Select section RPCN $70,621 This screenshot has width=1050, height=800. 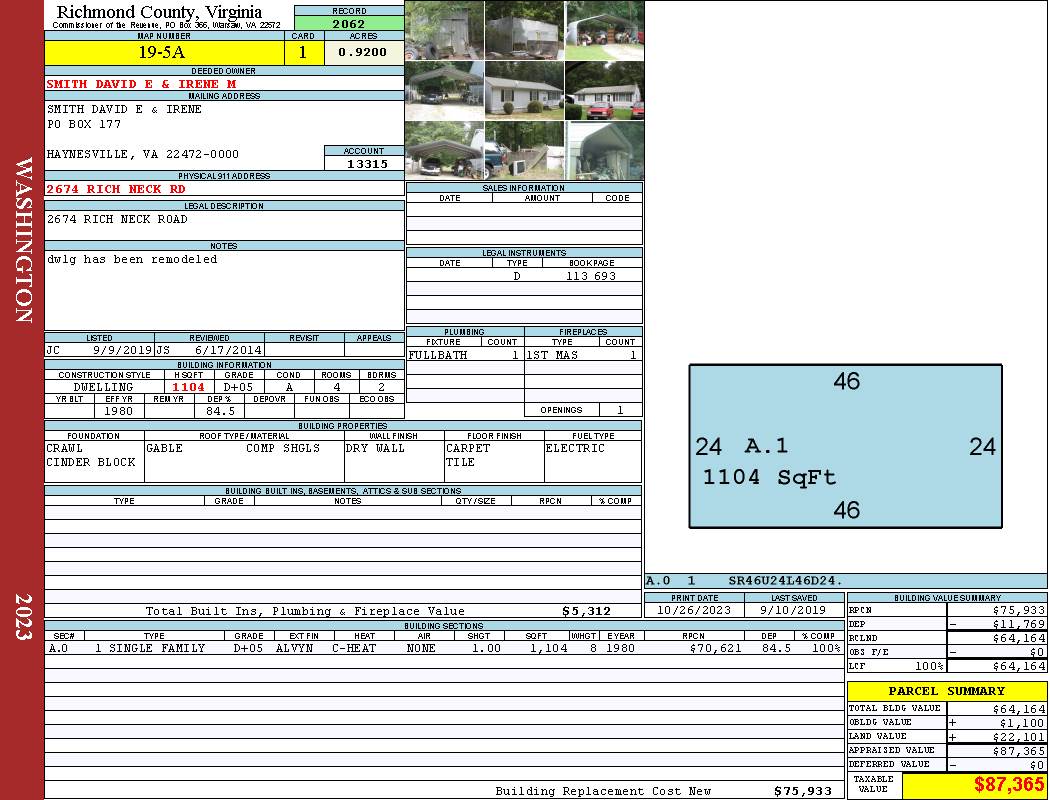tap(715, 648)
